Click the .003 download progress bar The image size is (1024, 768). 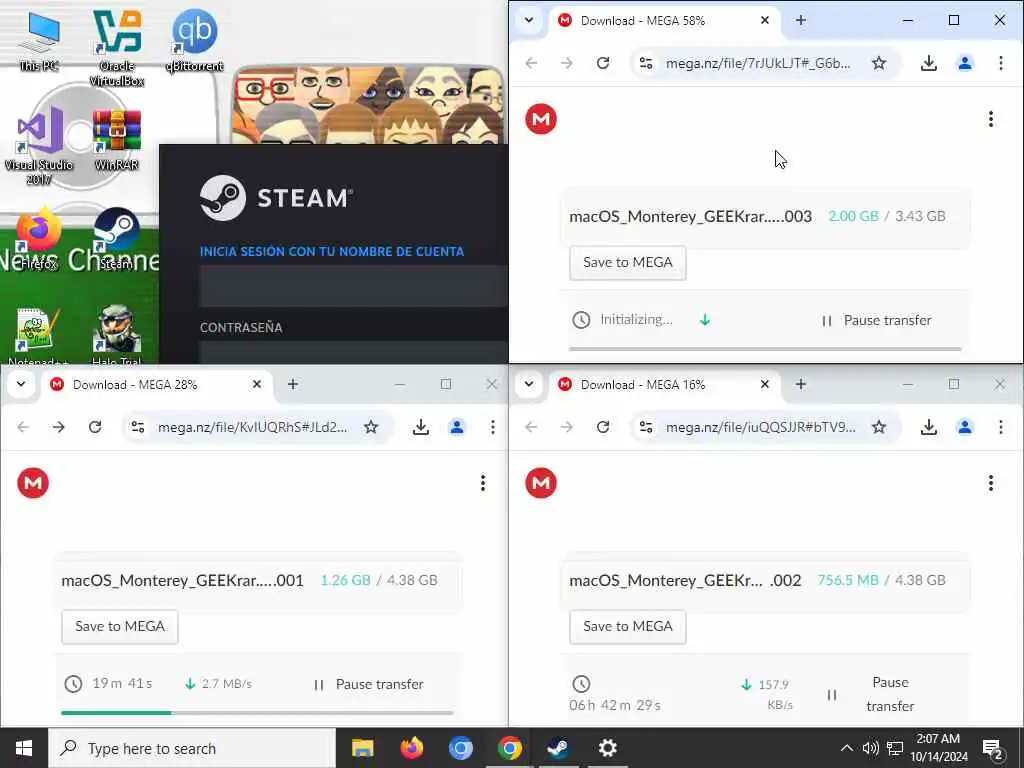(765, 349)
